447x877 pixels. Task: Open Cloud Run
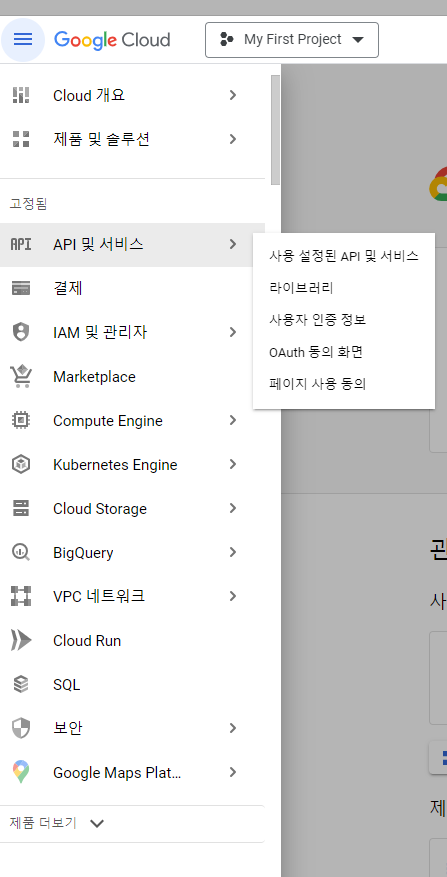pos(132,640)
